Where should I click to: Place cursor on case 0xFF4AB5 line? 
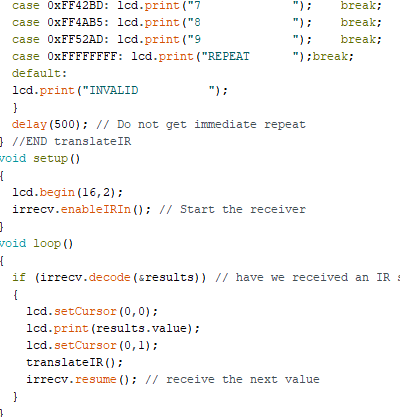[x=197, y=23]
